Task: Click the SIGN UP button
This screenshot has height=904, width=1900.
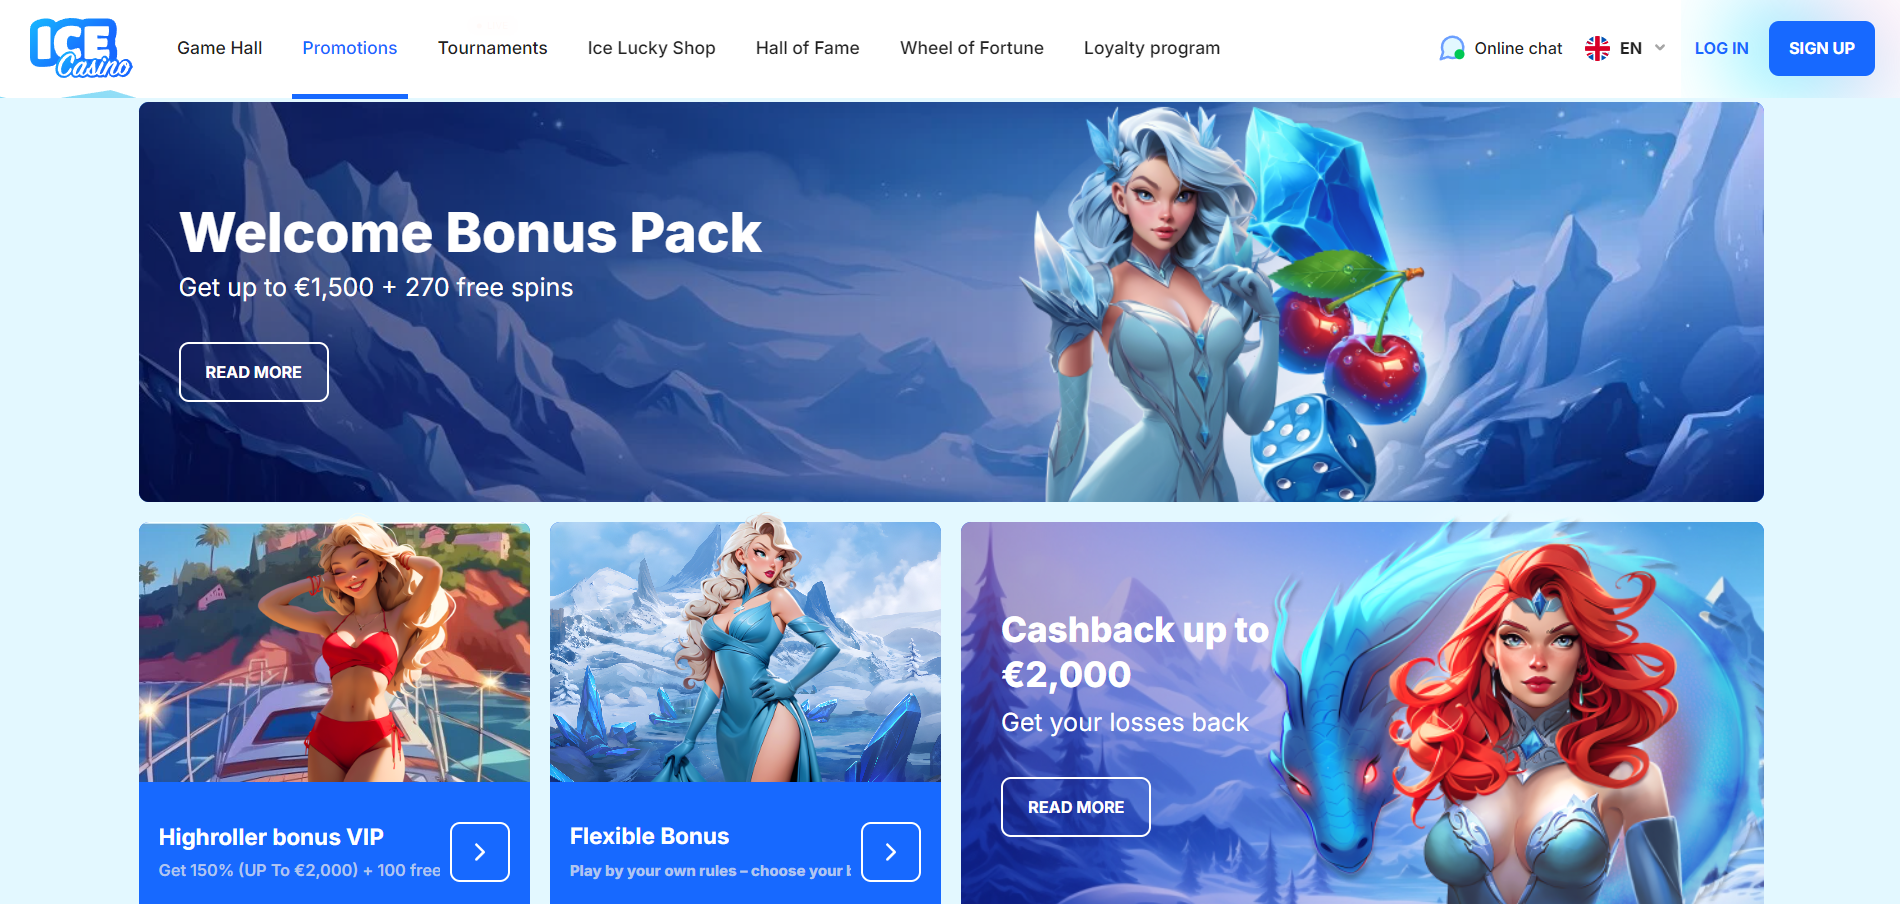Action: pos(1822,48)
